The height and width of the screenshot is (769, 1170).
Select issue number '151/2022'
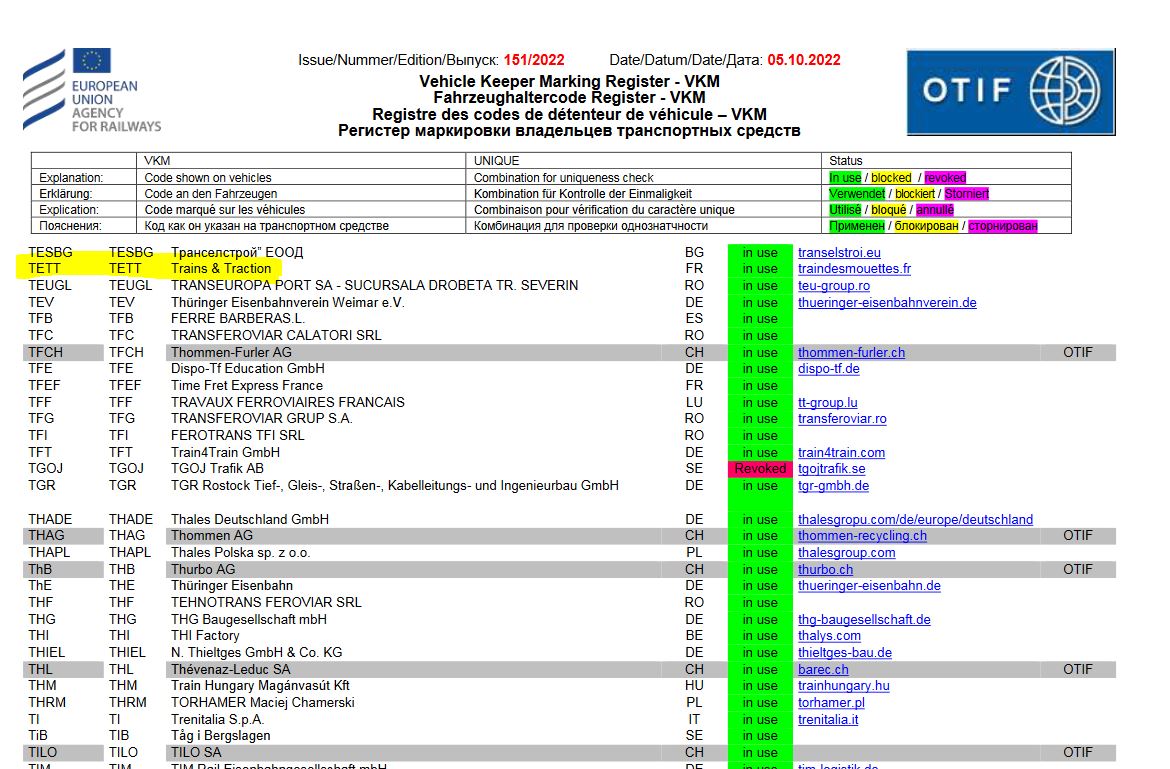[534, 60]
